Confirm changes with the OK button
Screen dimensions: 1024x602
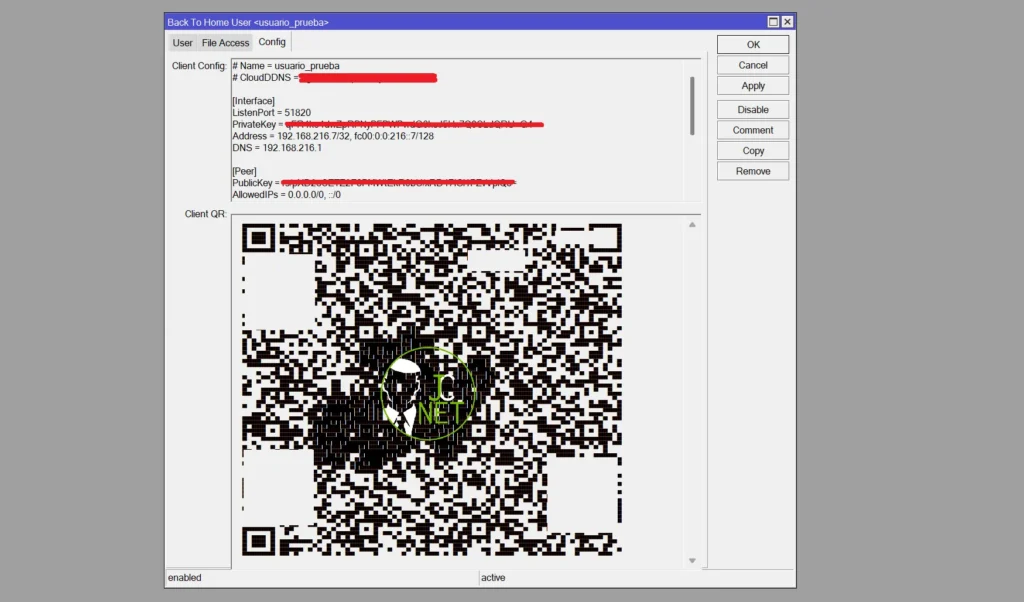coord(752,43)
